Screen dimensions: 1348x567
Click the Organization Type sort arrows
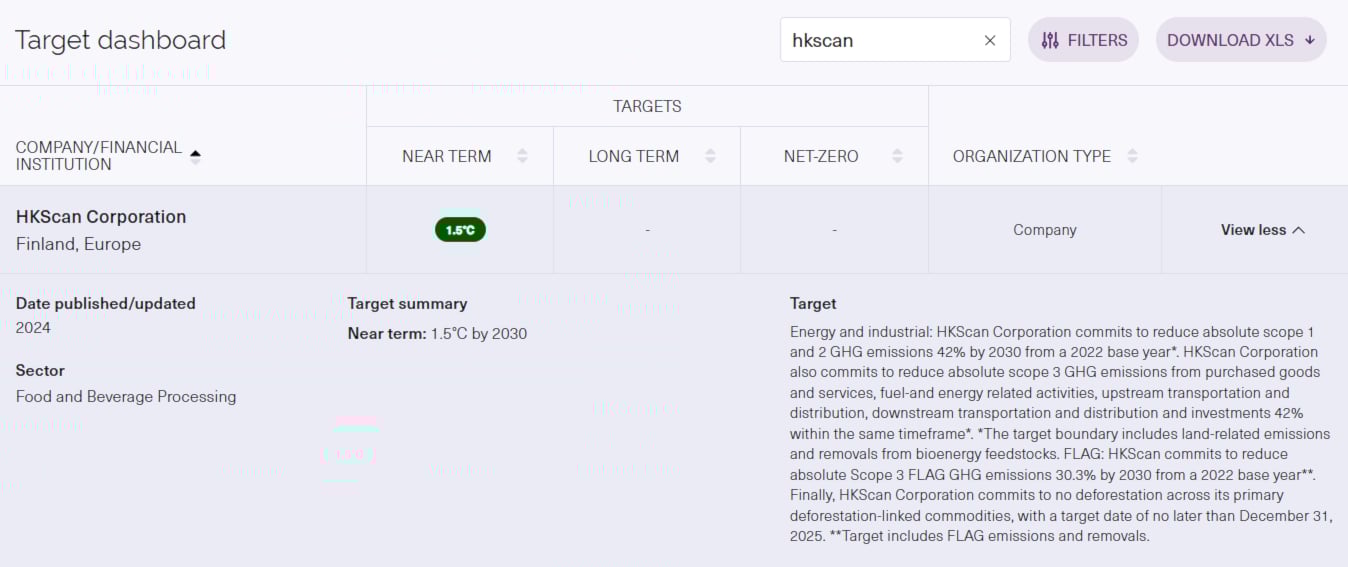[1132, 156]
